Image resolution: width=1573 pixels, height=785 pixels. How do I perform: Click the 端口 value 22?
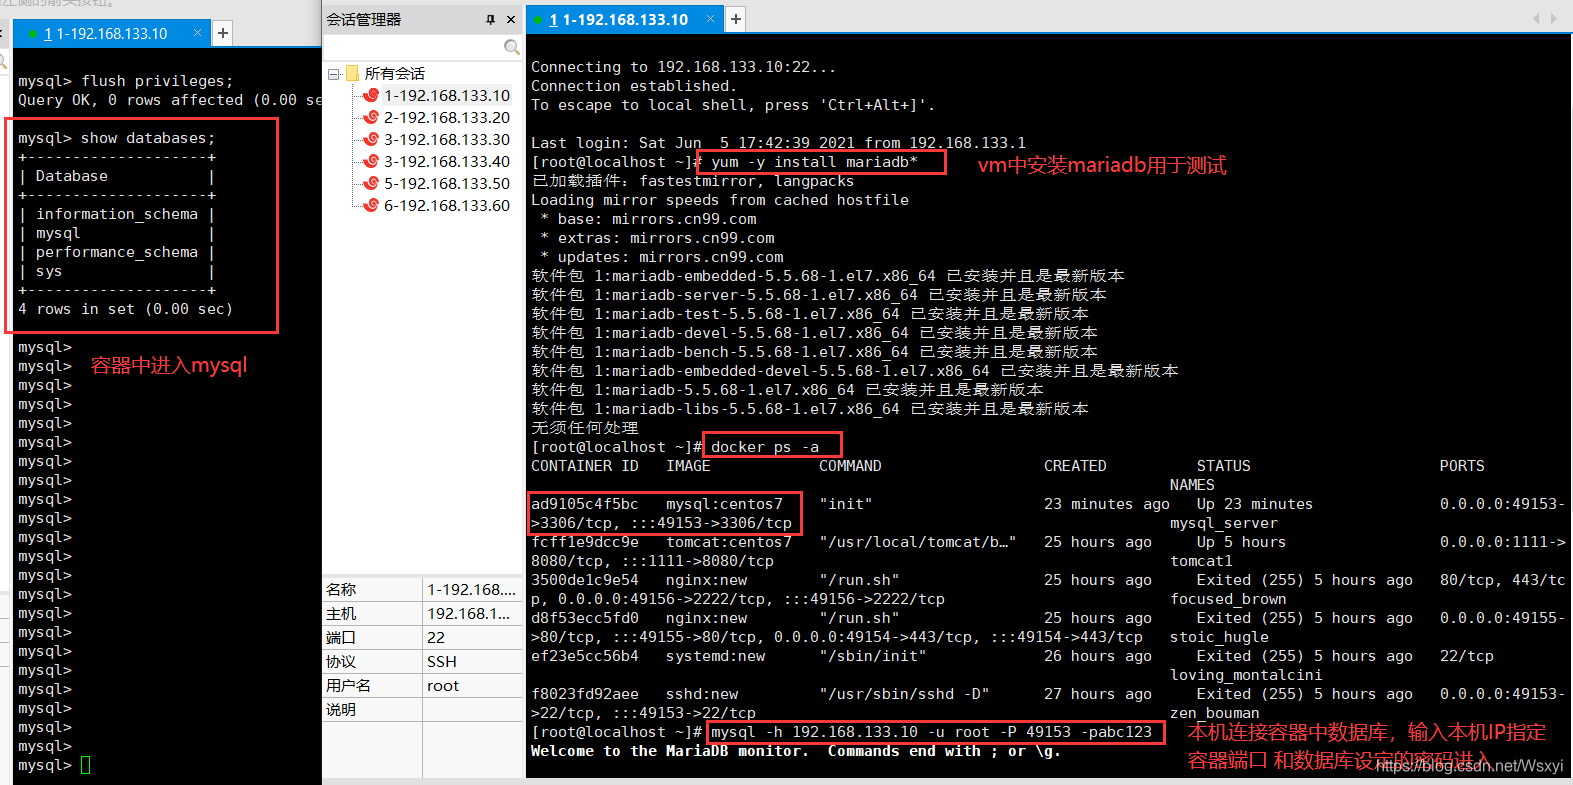pyautogui.click(x=436, y=637)
